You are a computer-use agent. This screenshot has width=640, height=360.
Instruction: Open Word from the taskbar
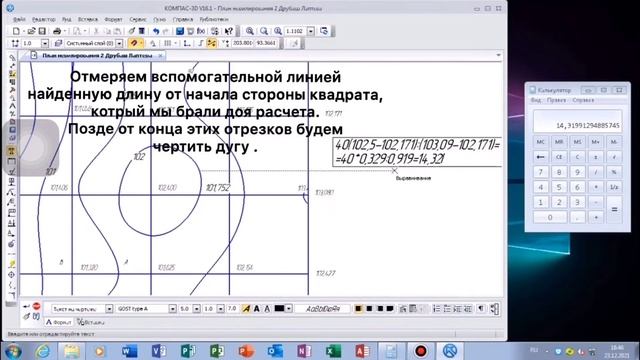pos(129,351)
